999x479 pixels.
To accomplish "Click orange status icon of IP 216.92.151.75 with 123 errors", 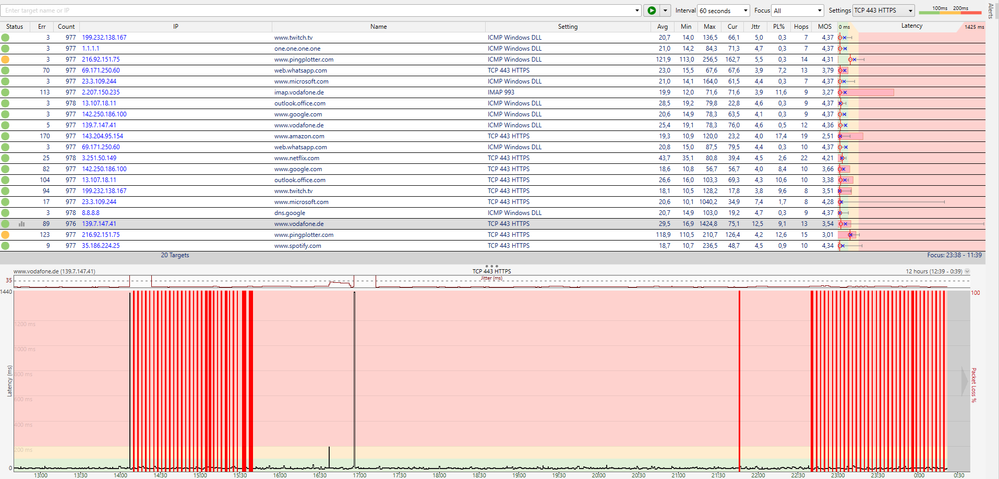I will tap(6, 235).
